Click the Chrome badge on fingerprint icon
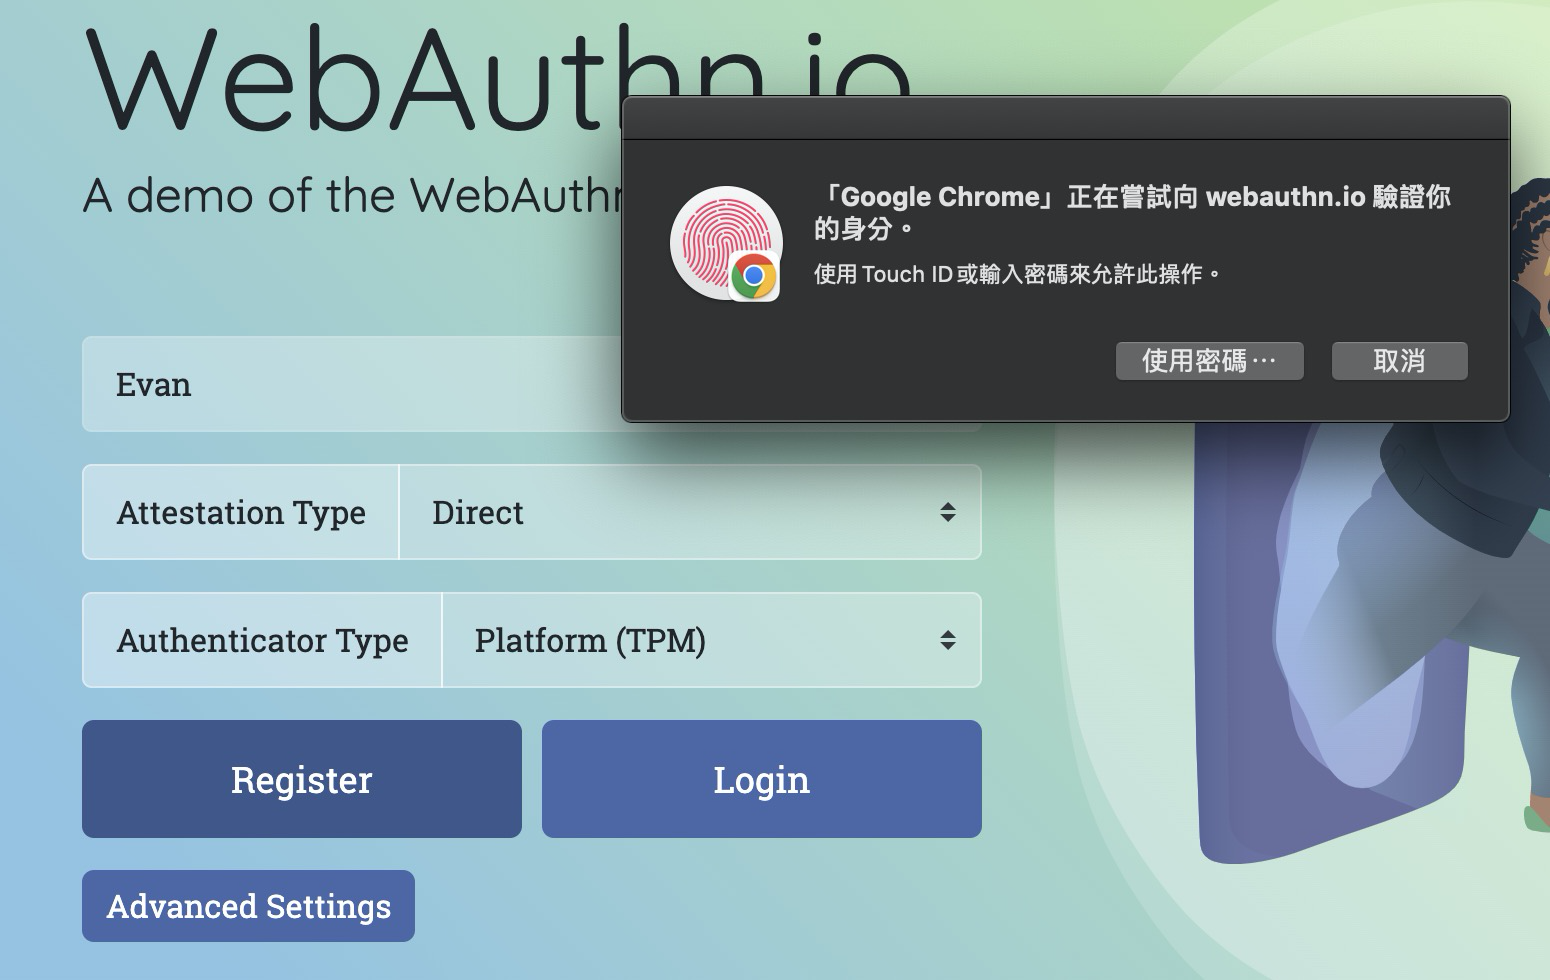Image resolution: width=1550 pixels, height=980 pixels. 754,276
